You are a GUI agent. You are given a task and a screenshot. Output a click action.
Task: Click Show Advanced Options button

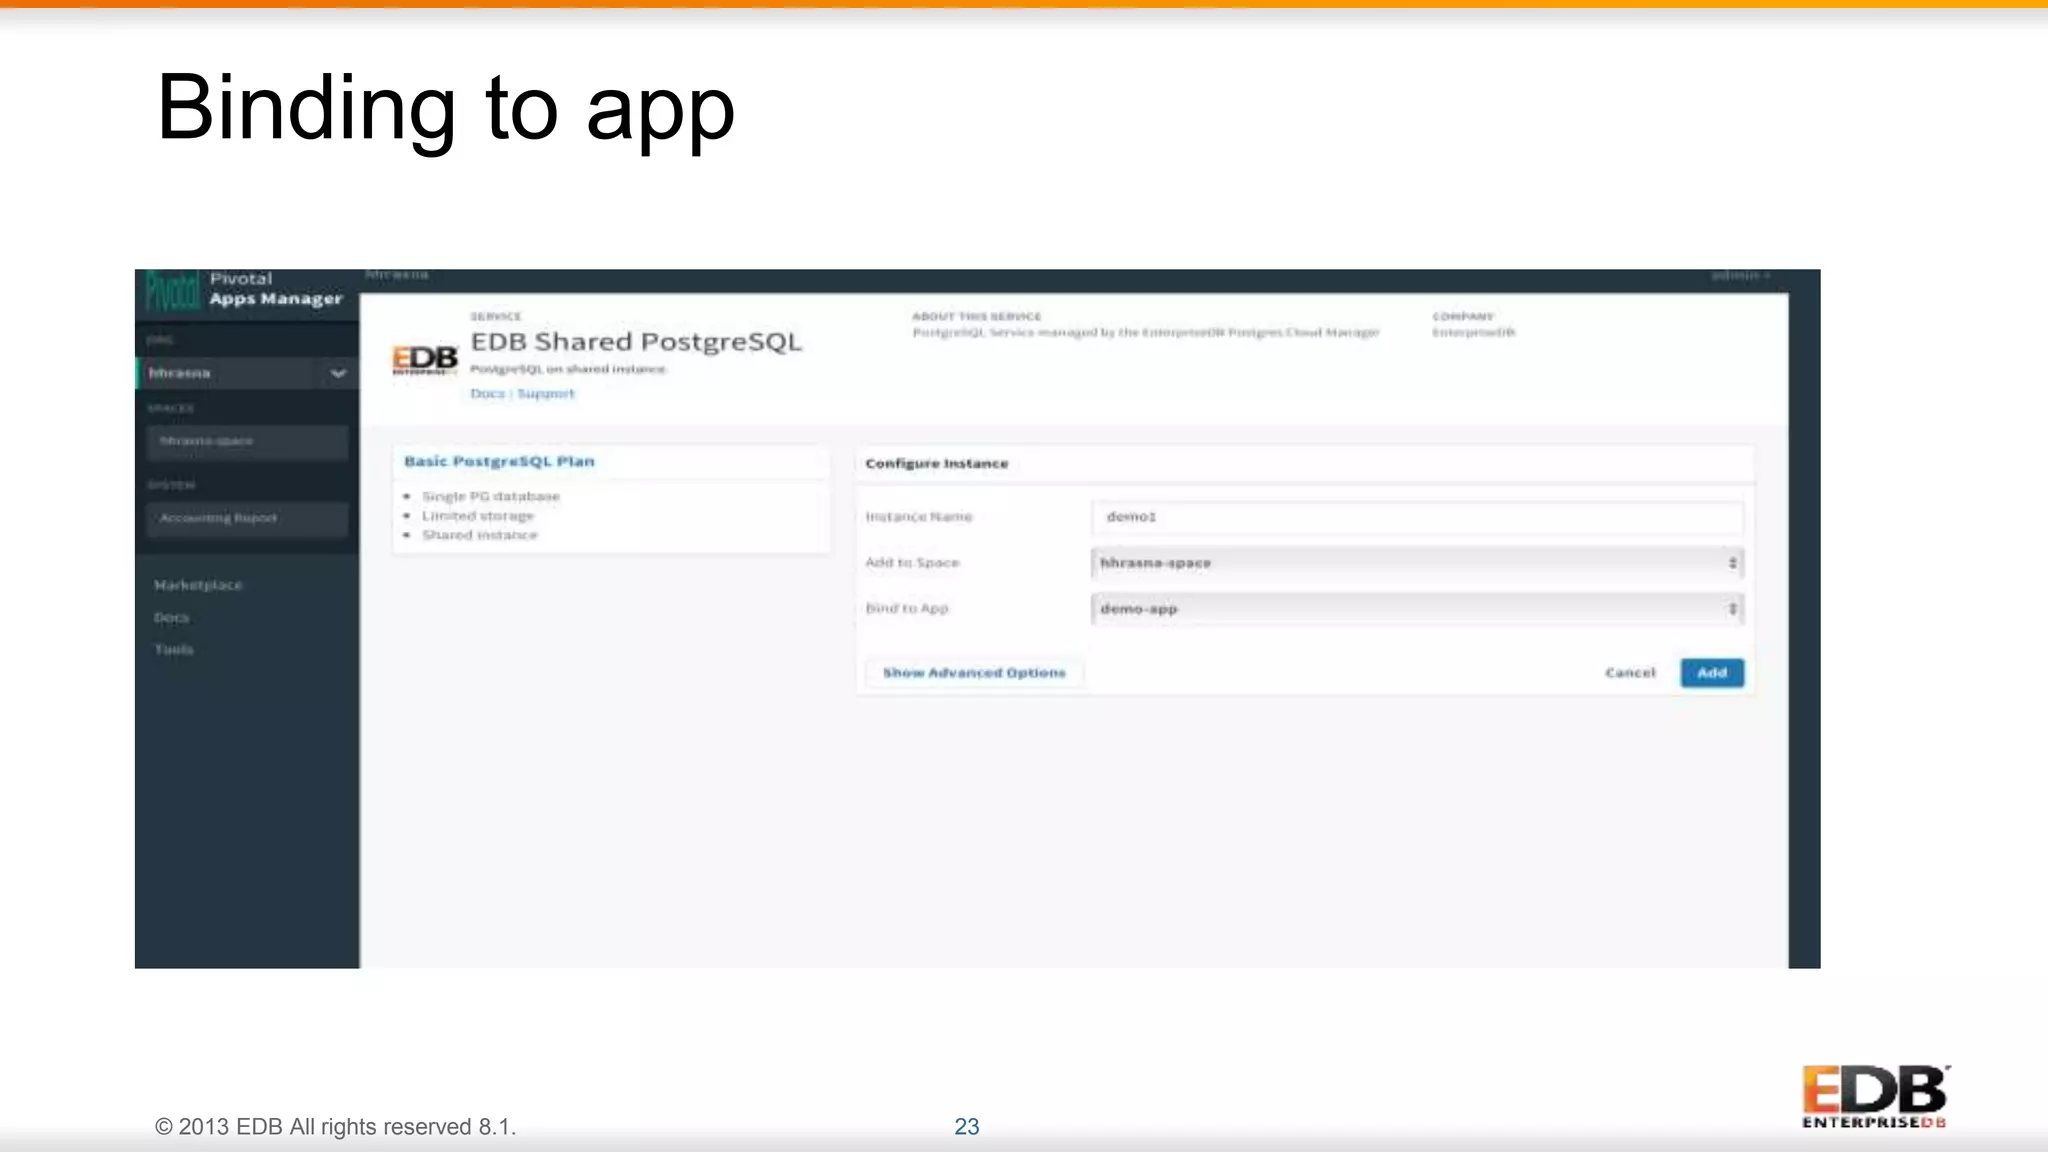(973, 673)
